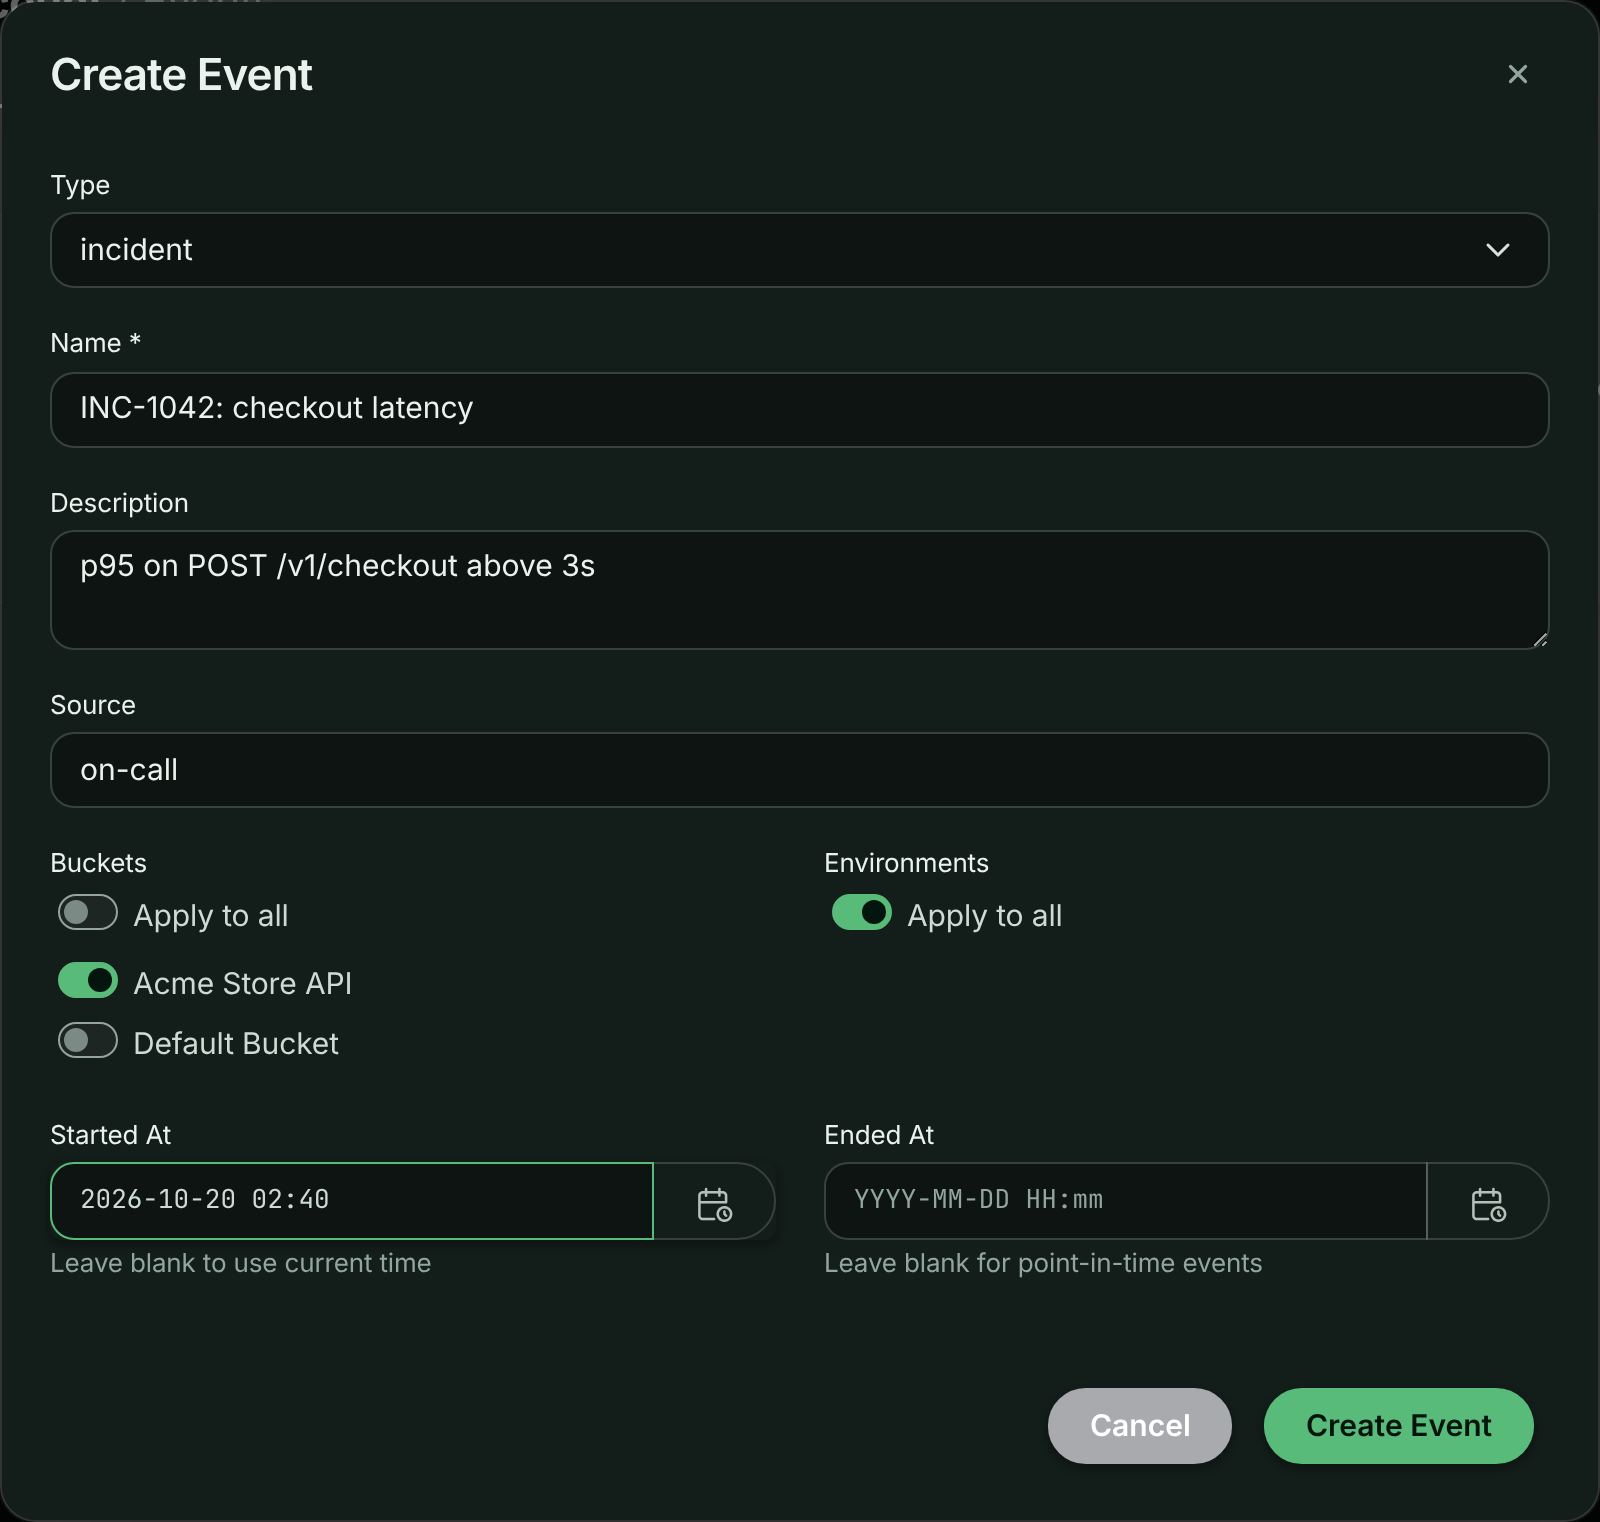Click the 'Ended At' field label
This screenshot has height=1522, width=1600.
879,1135
